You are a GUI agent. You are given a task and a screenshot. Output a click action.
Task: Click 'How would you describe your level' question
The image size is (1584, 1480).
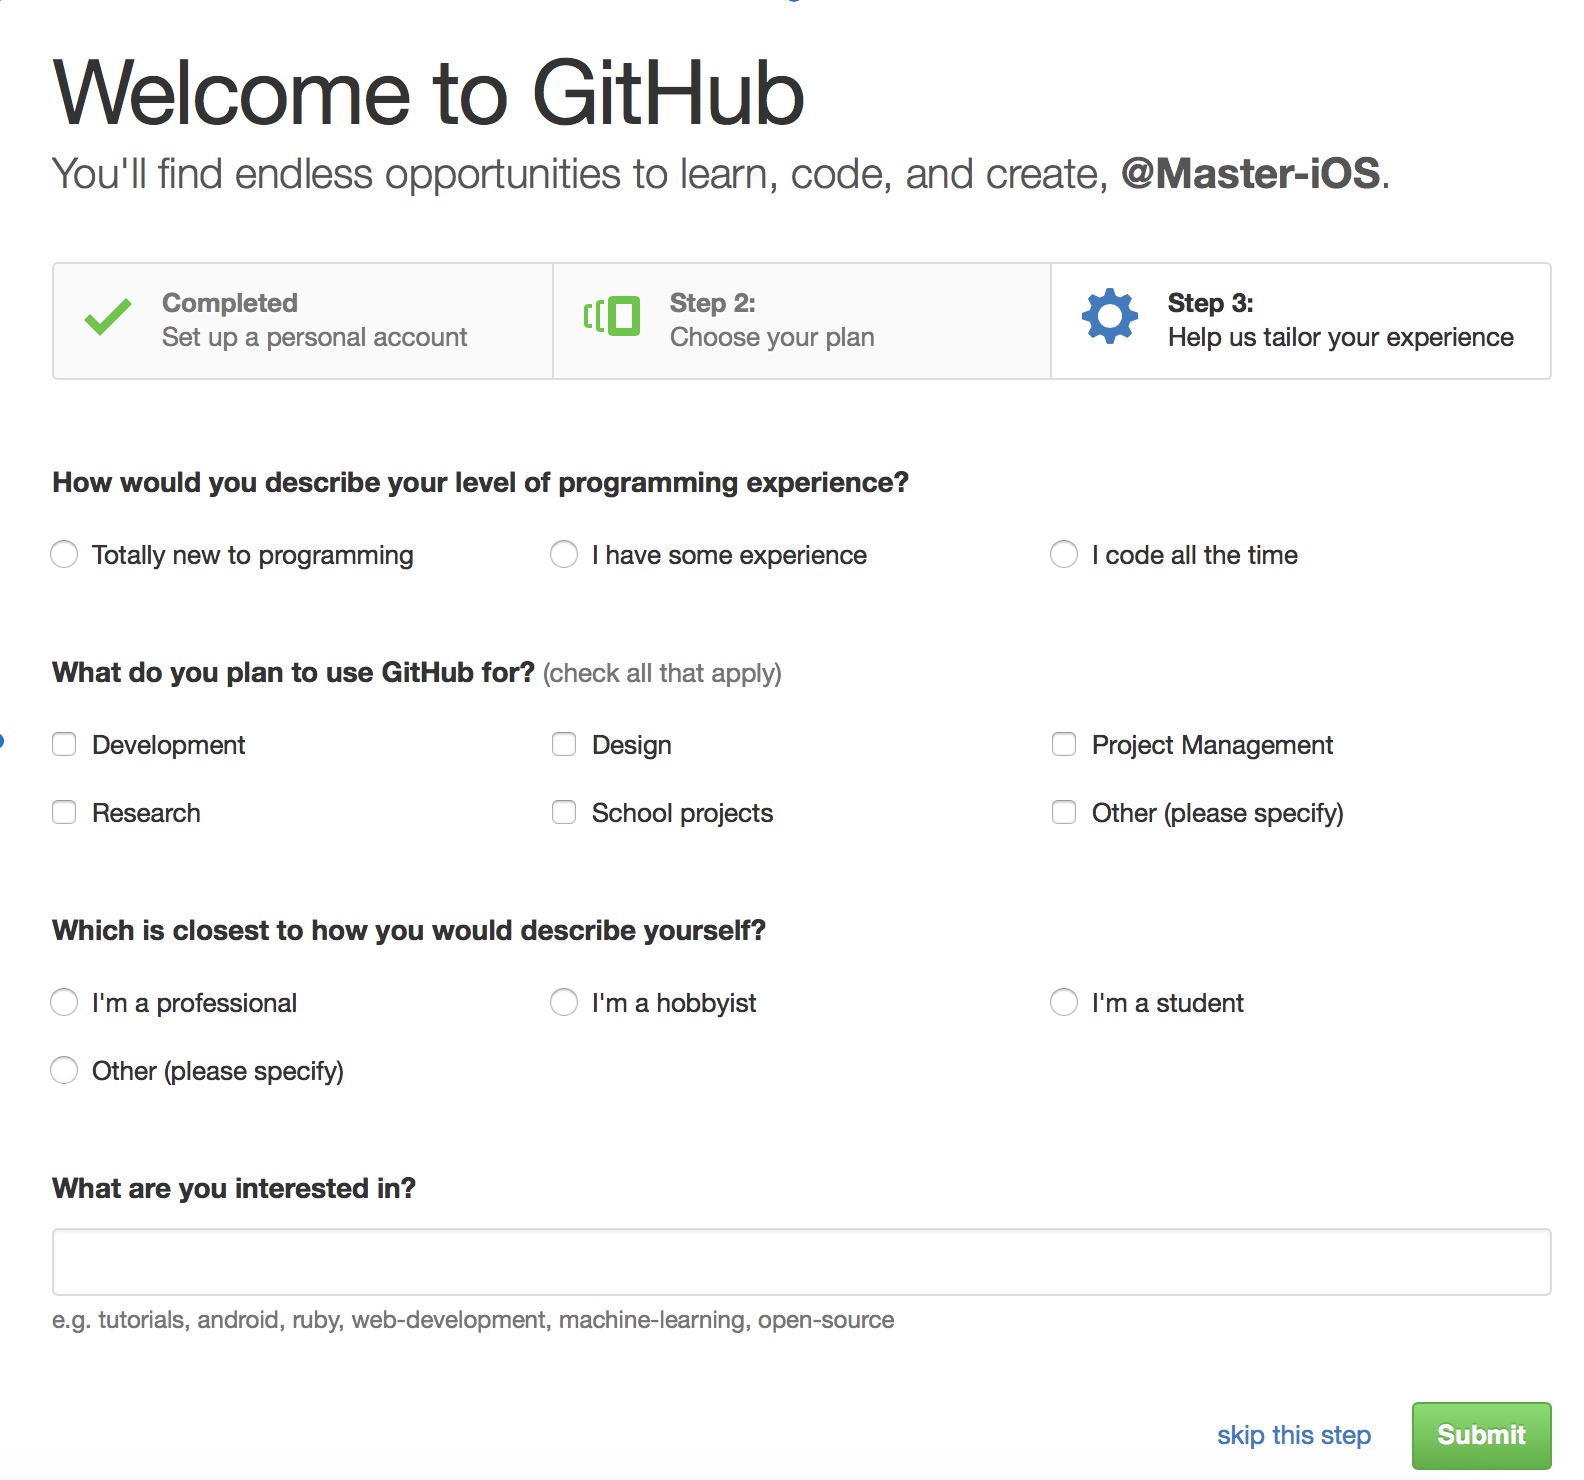pyautogui.click(x=480, y=482)
